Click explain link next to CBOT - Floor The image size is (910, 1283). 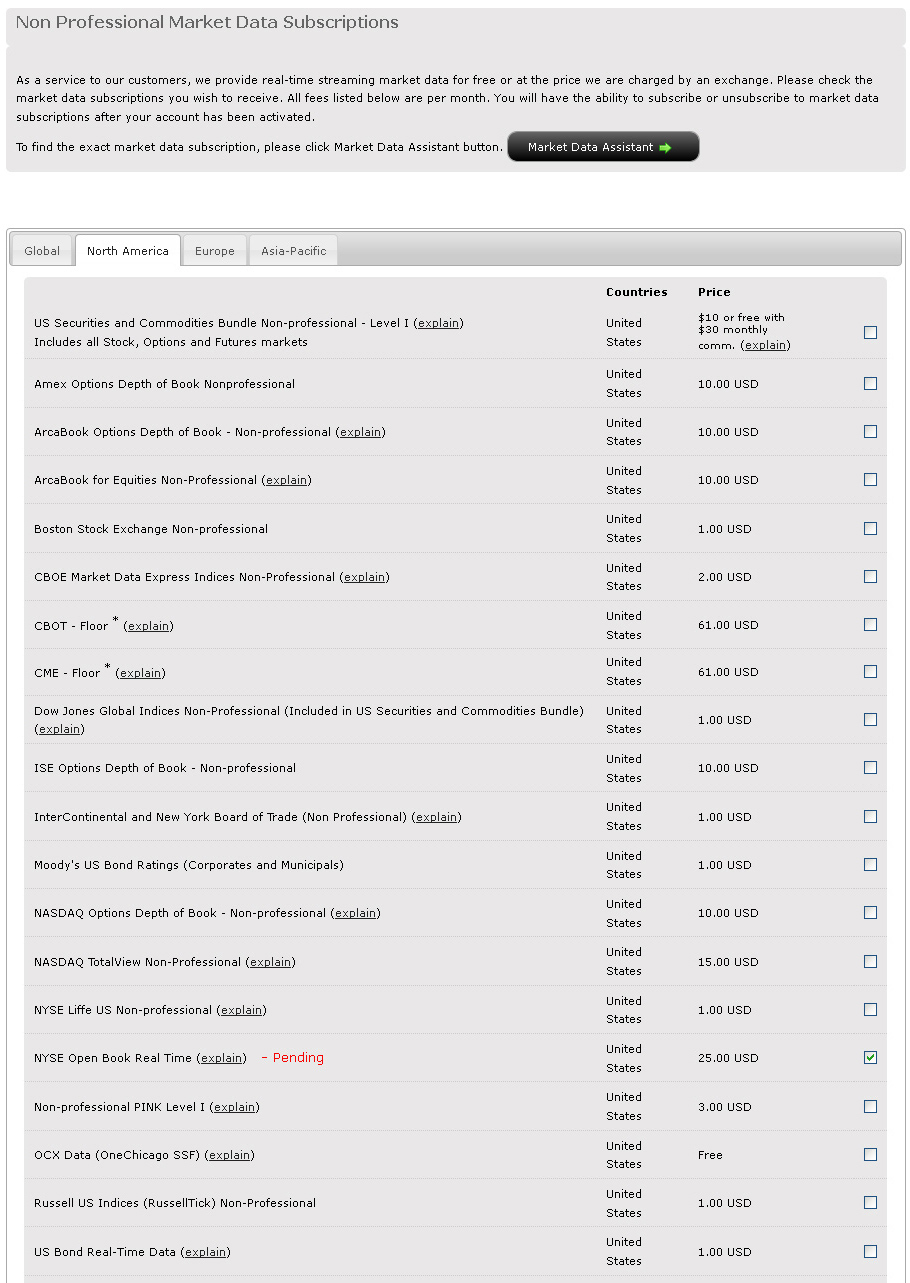point(148,626)
